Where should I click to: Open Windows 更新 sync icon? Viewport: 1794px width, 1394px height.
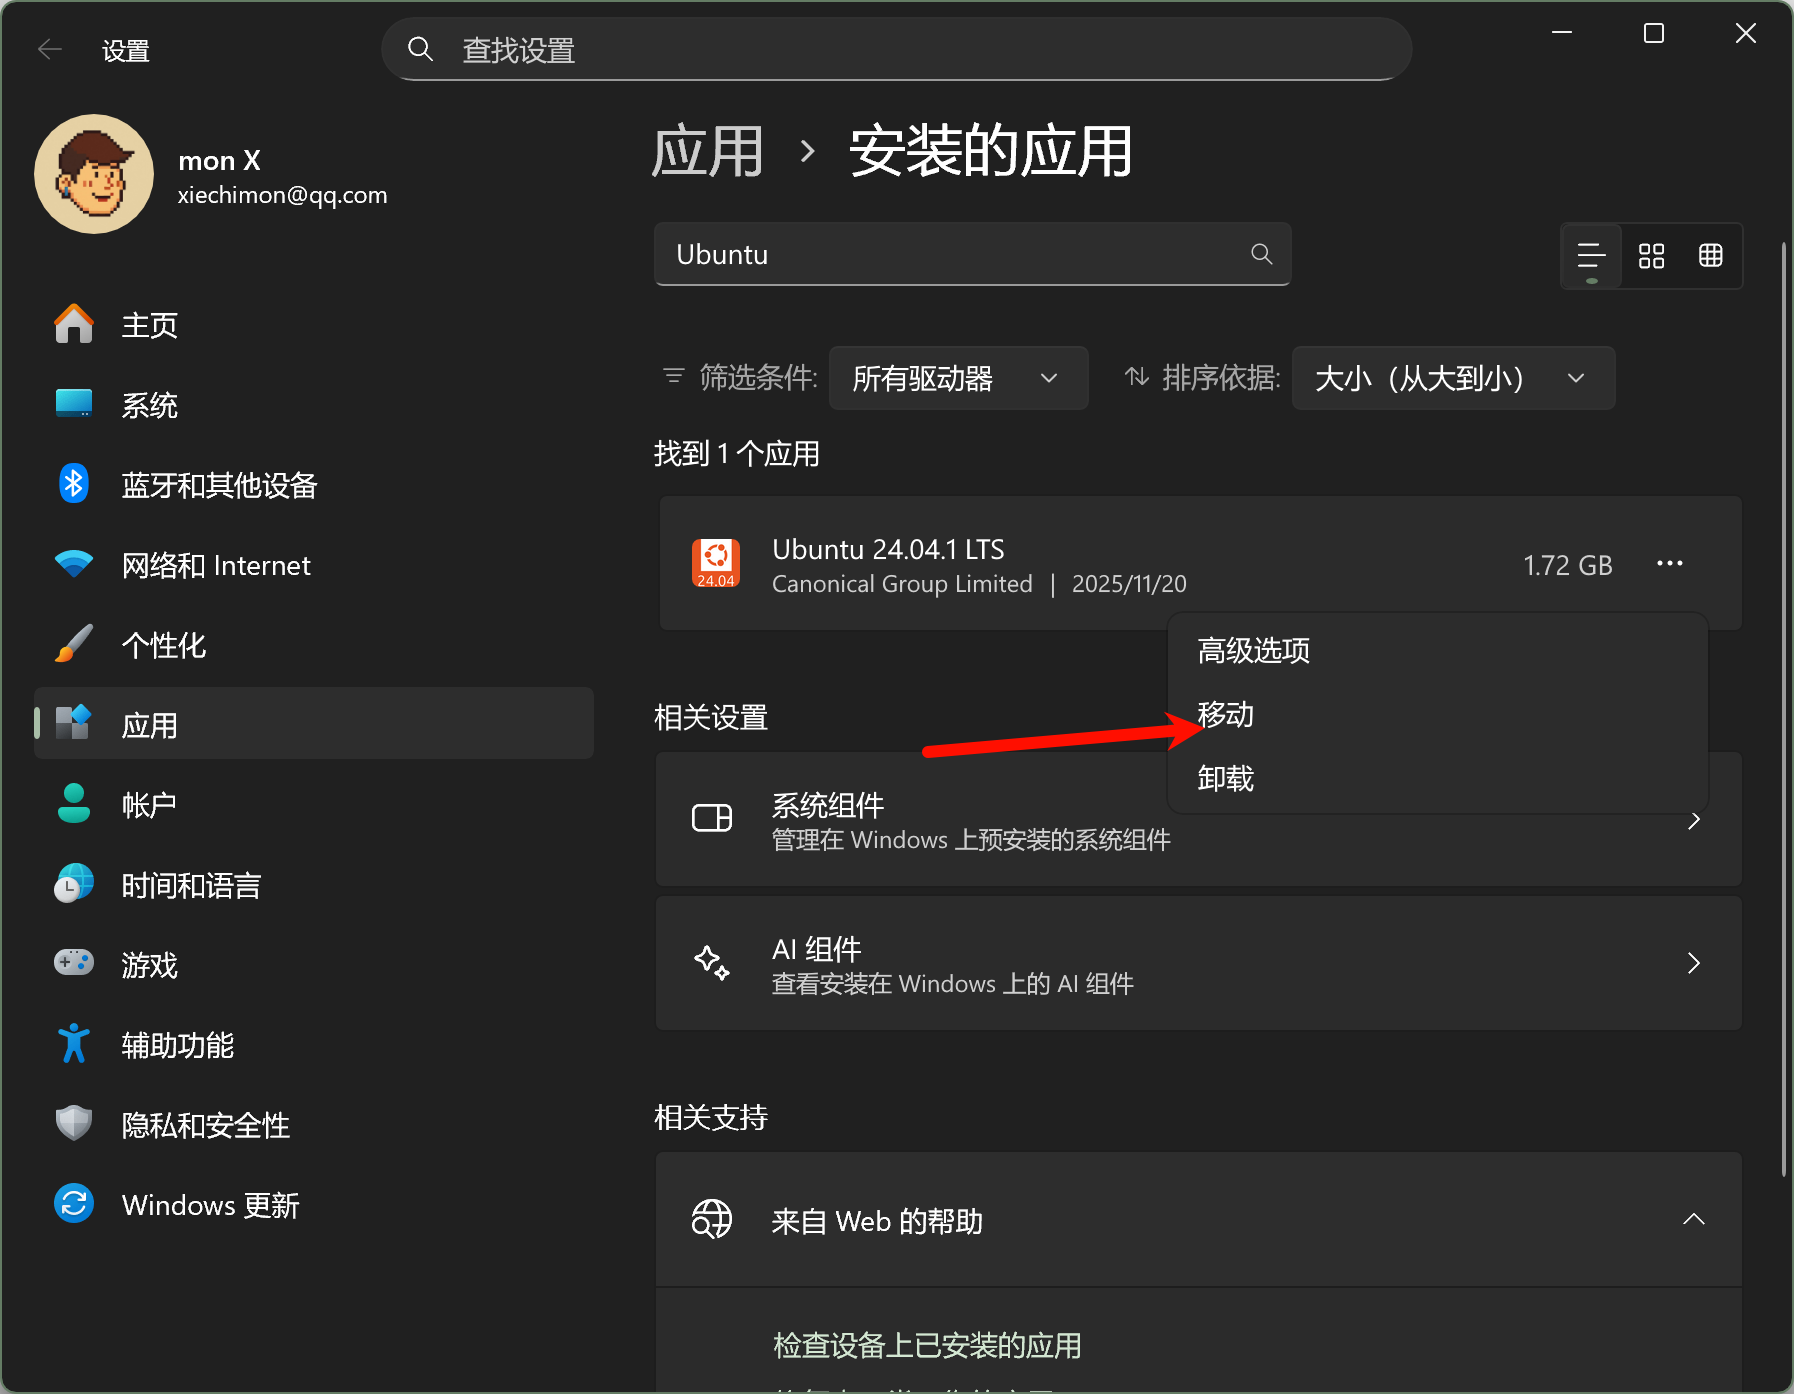click(x=74, y=1204)
